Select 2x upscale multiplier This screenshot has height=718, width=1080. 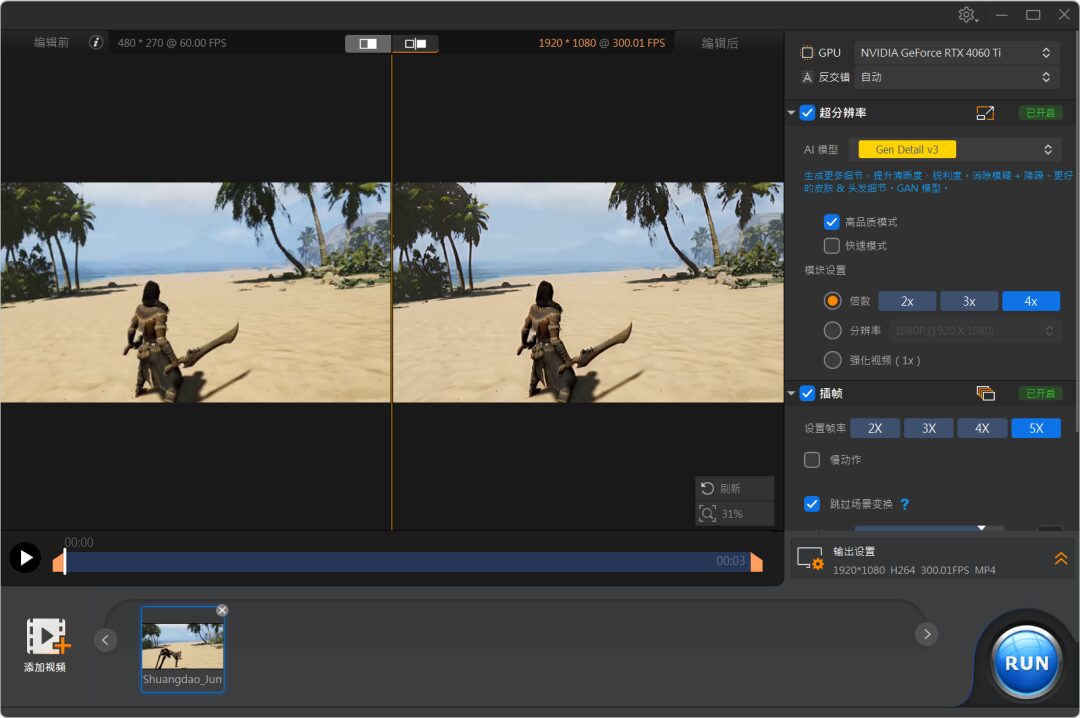(x=907, y=301)
